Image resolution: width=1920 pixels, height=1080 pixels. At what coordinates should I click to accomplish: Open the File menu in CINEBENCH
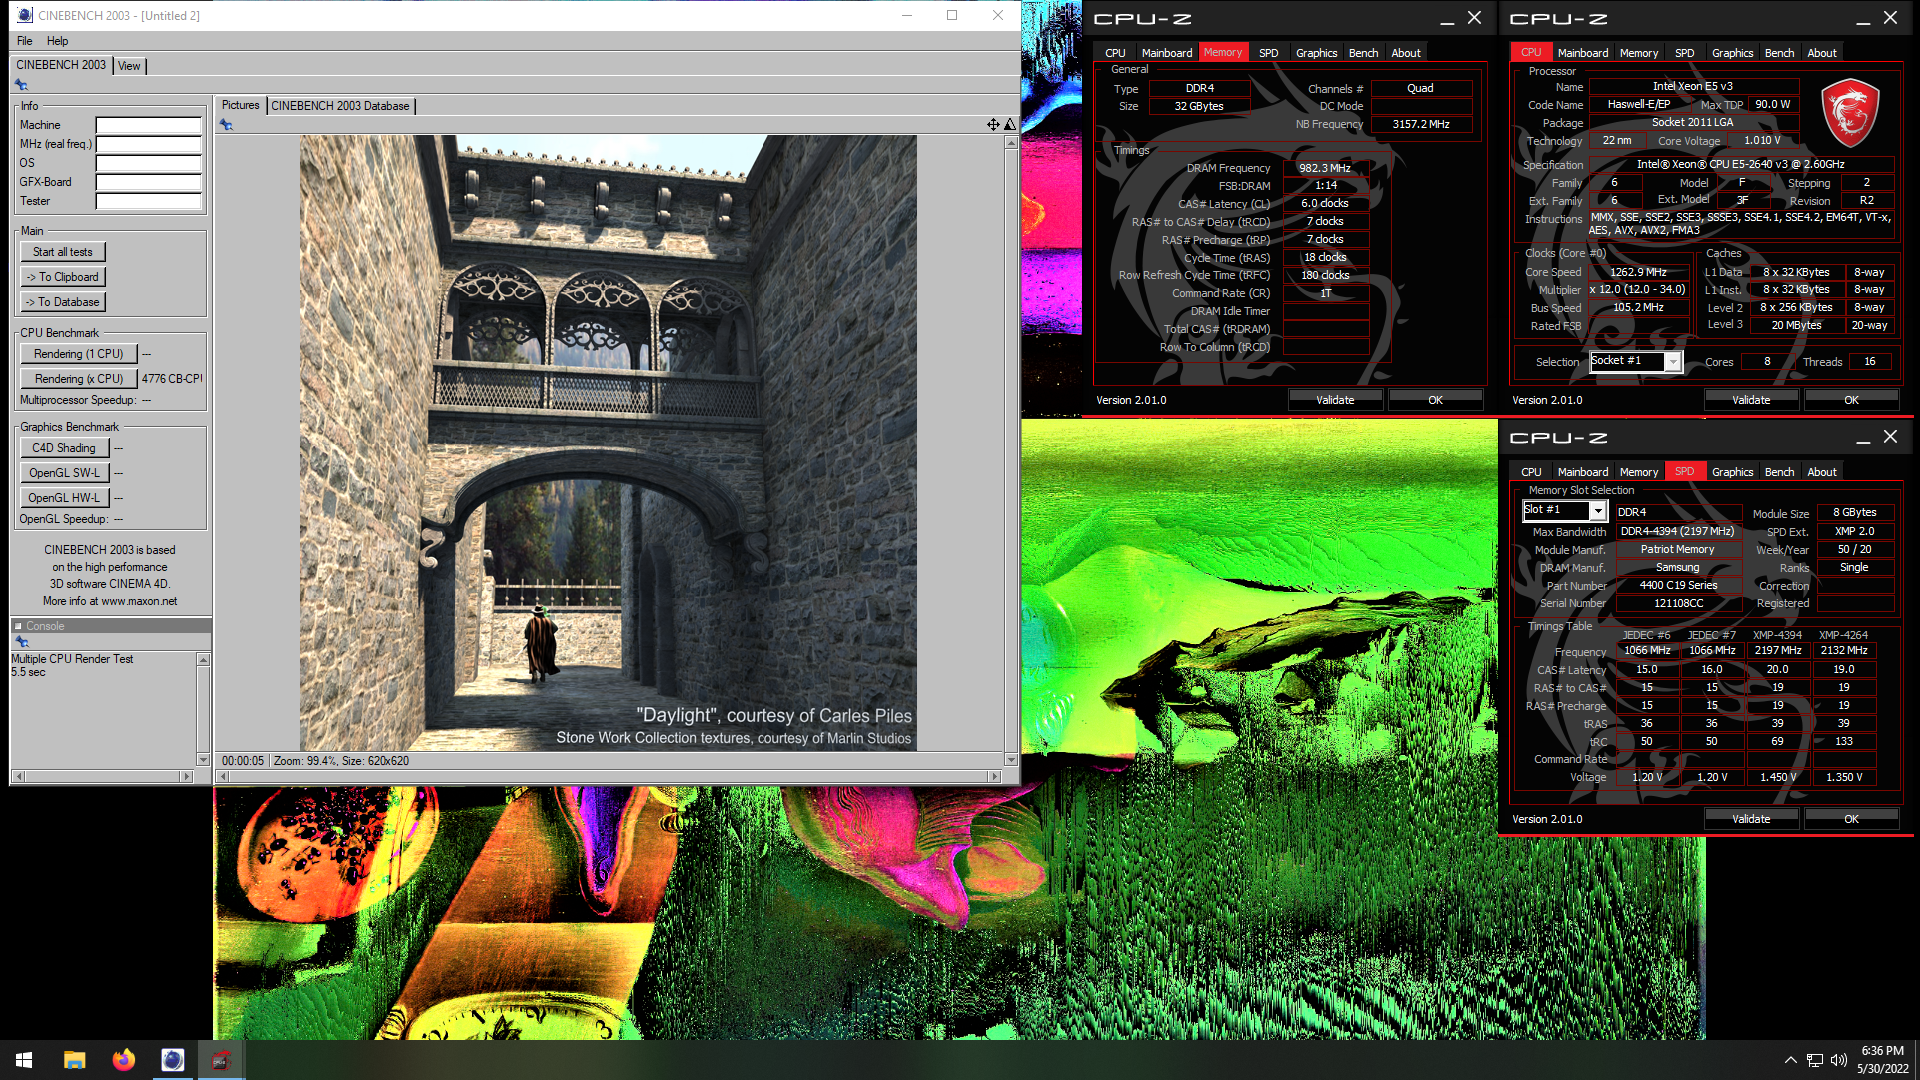[25, 41]
